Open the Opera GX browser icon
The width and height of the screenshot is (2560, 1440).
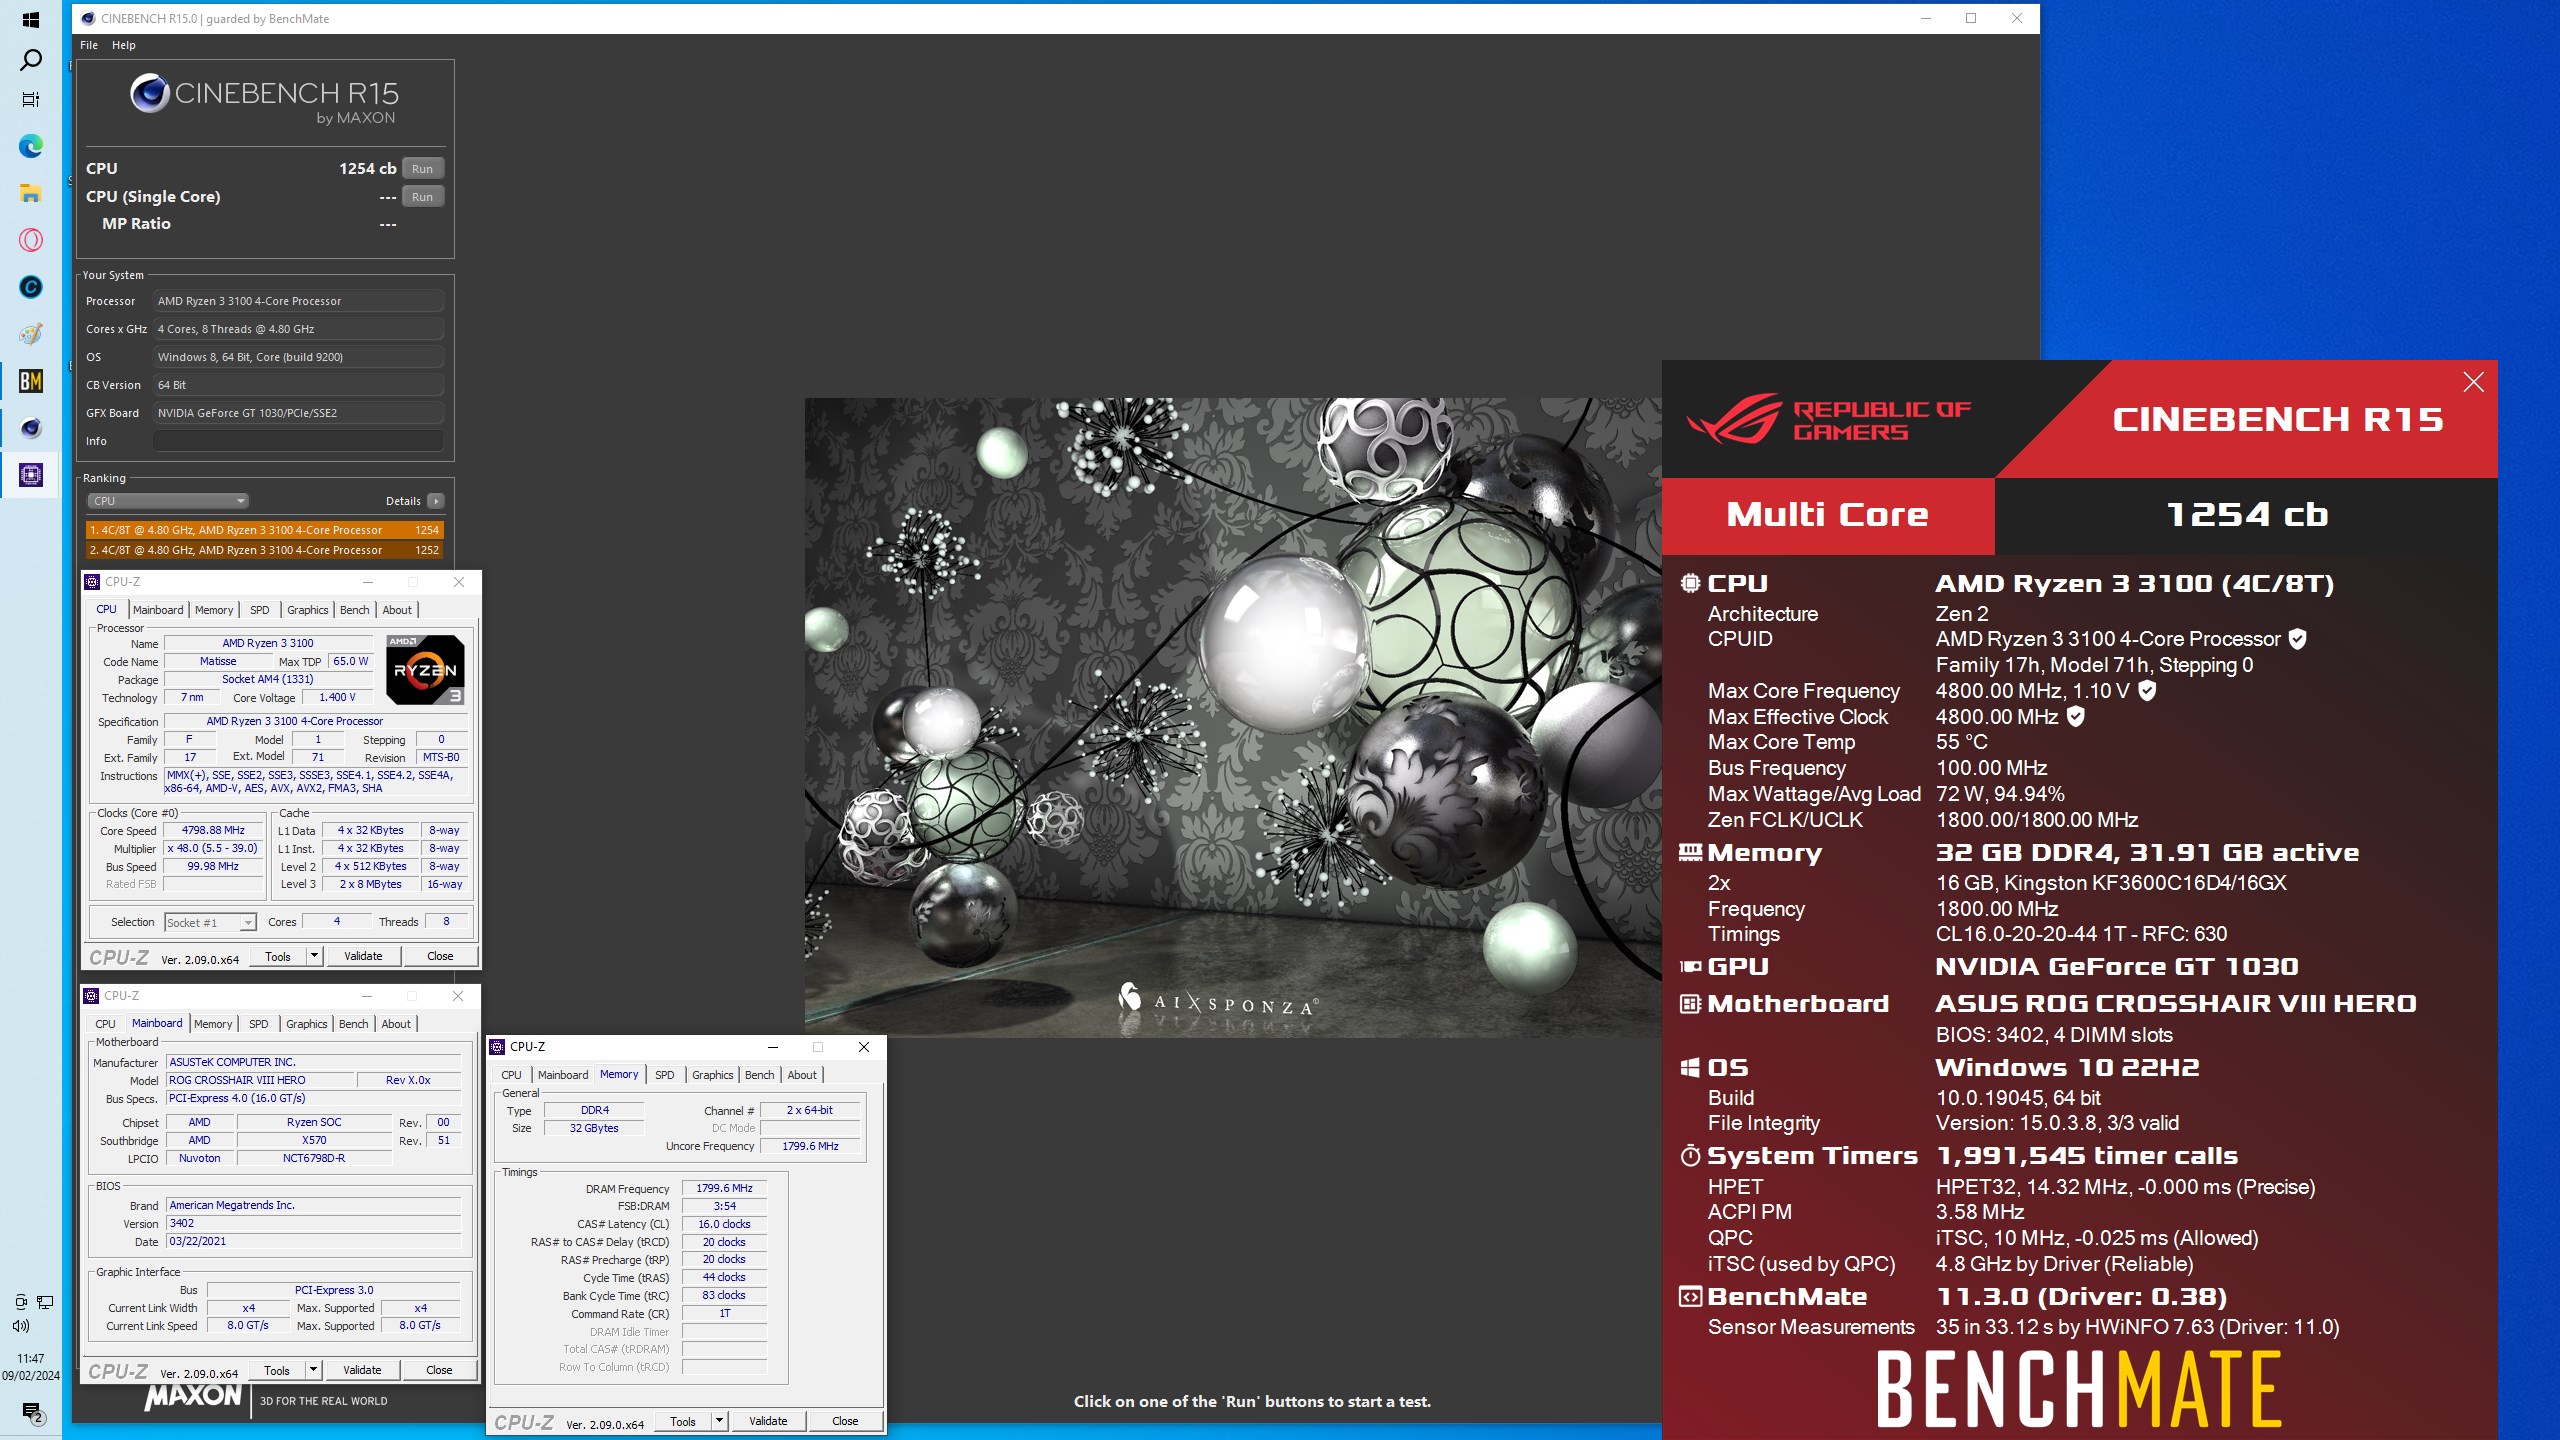click(x=31, y=240)
